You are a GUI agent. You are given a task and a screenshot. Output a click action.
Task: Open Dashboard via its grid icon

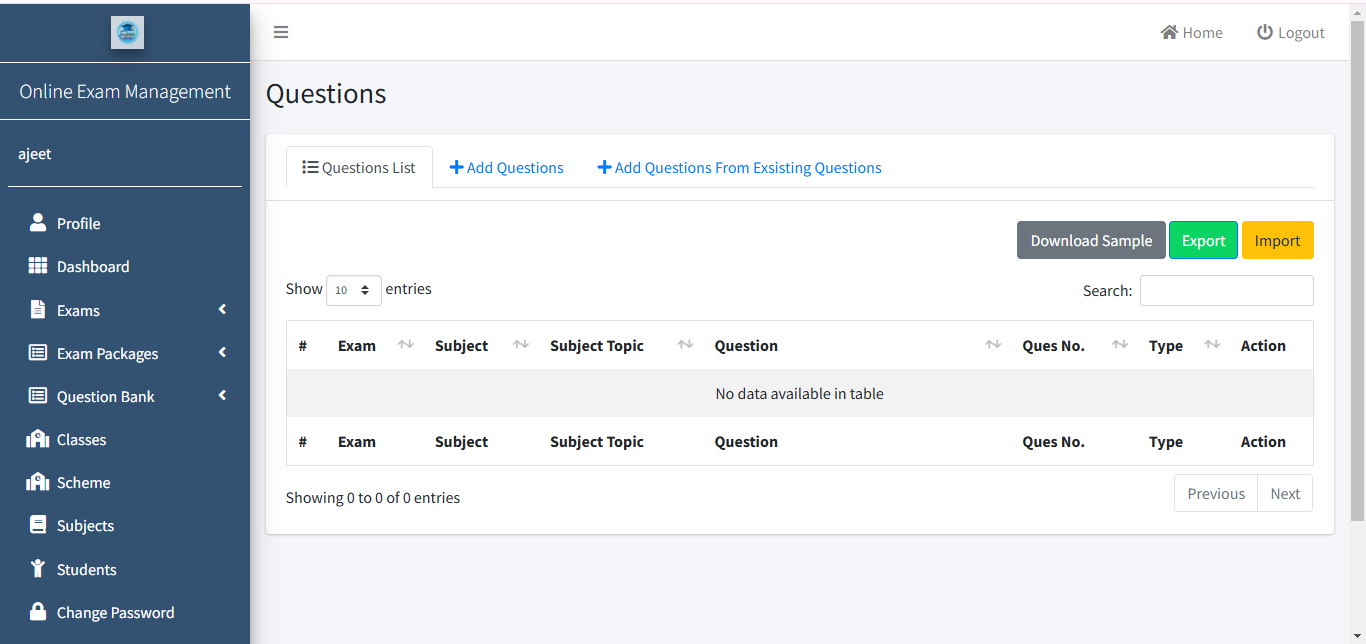(x=38, y=266)
